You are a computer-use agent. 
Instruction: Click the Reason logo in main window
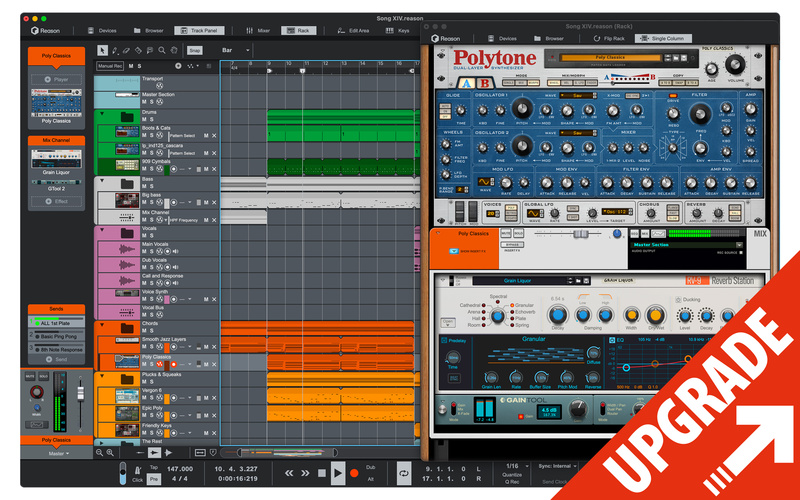coord(45,31)
